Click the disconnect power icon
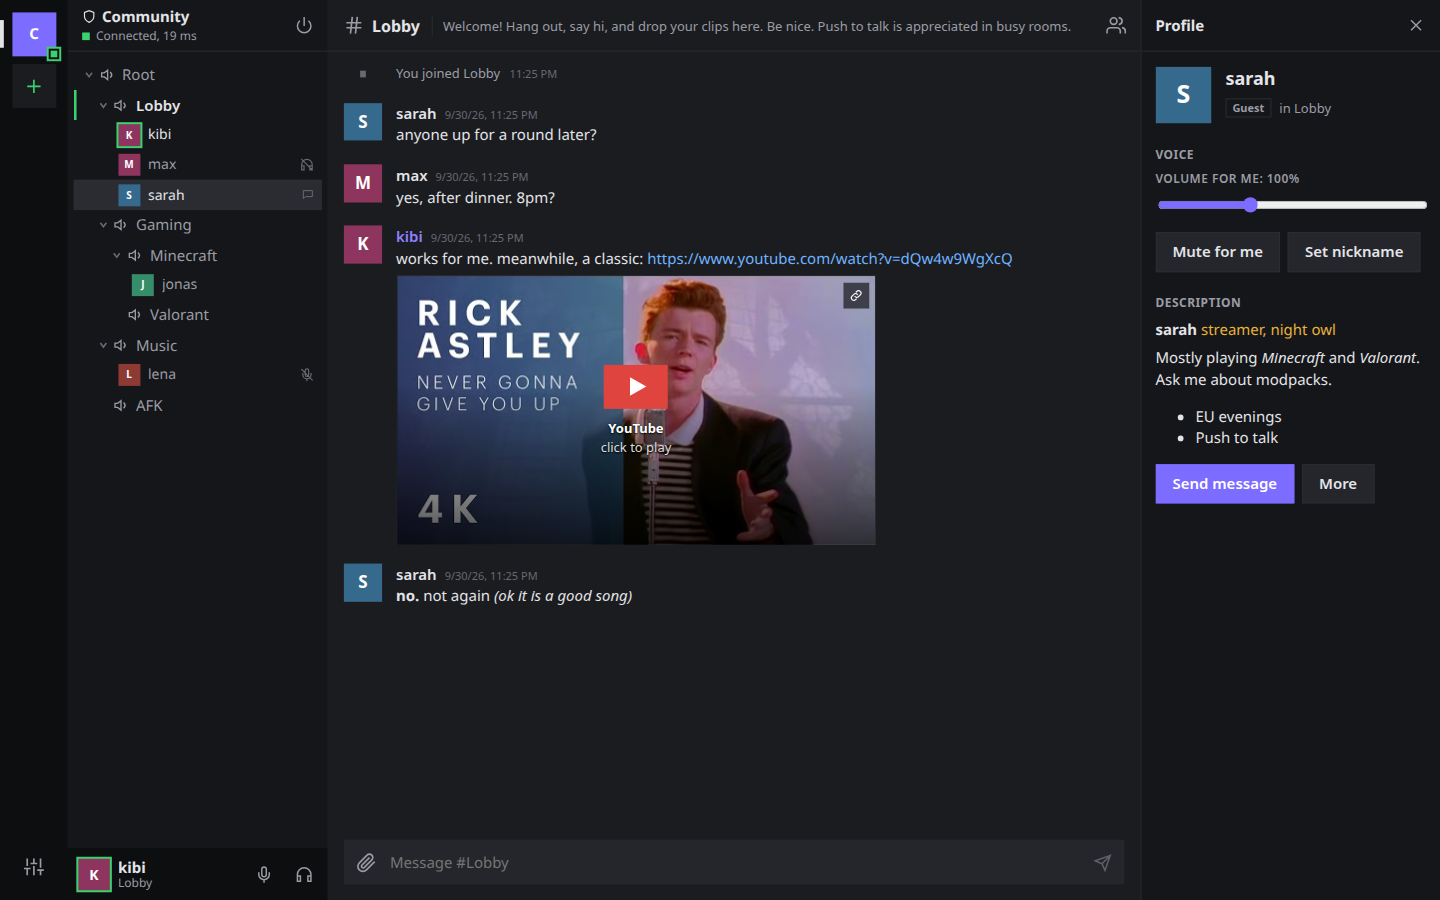Screen dimensions: 1440x900 (x=304, y=26)
